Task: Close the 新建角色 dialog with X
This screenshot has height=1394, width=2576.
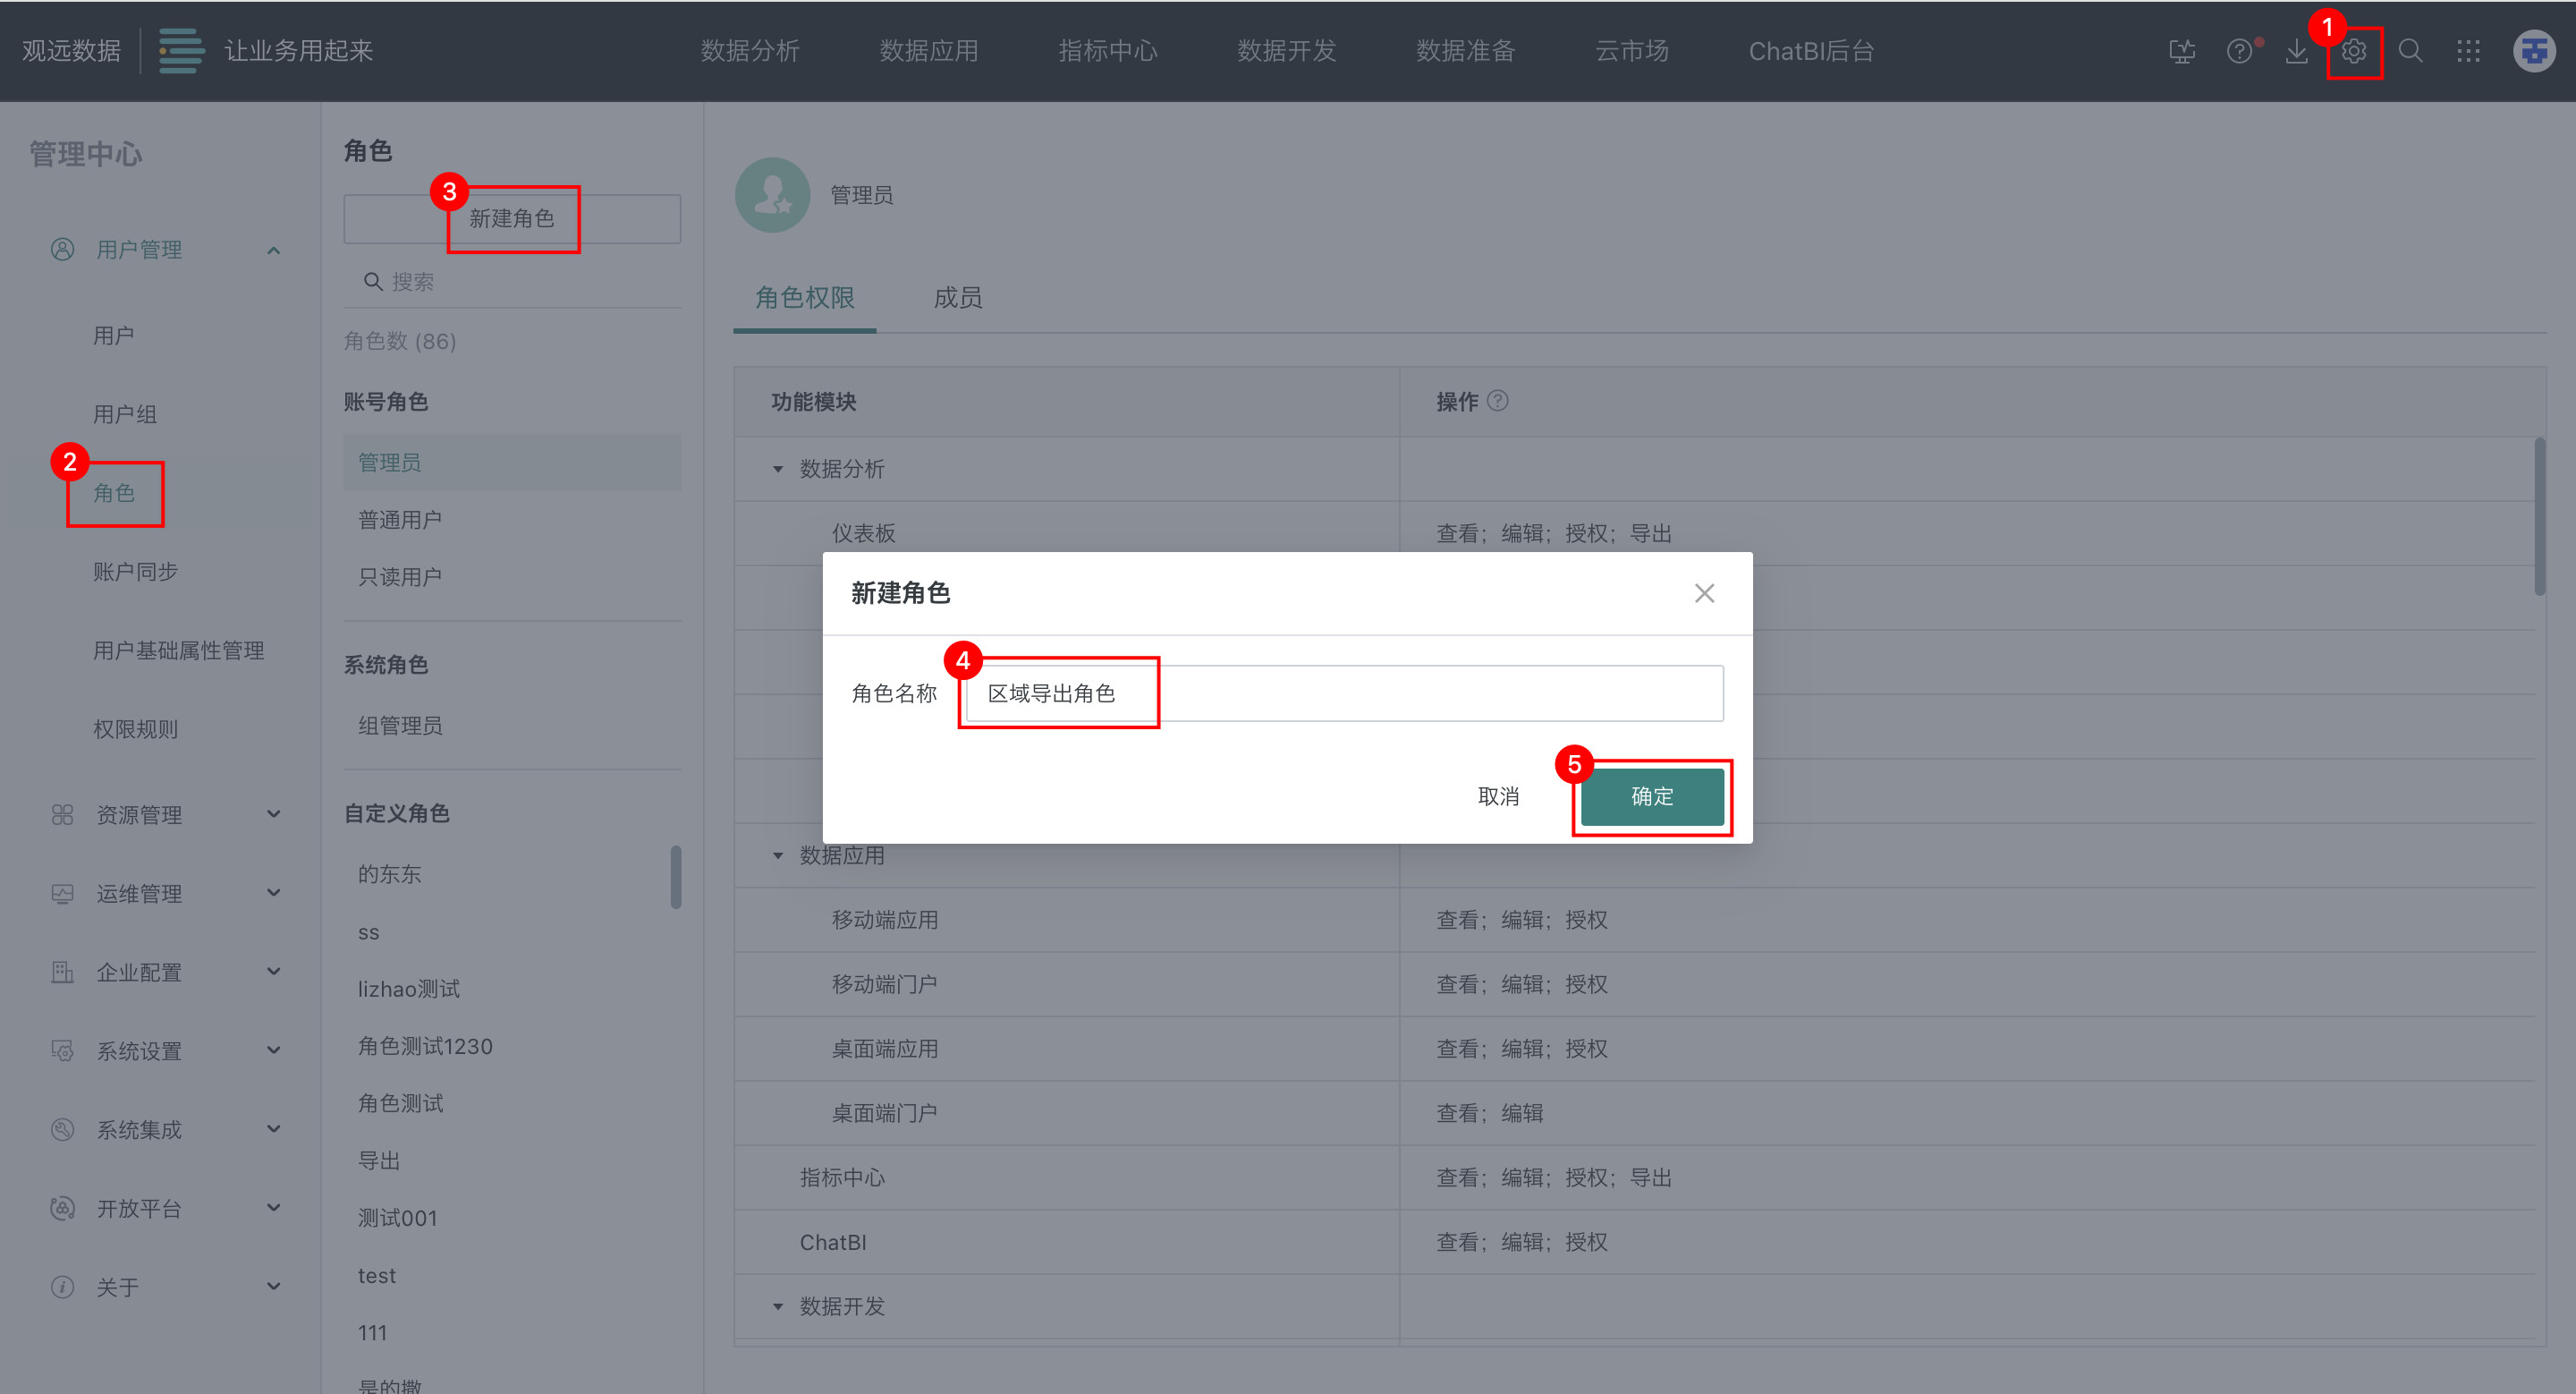Action: point(1704,594)
